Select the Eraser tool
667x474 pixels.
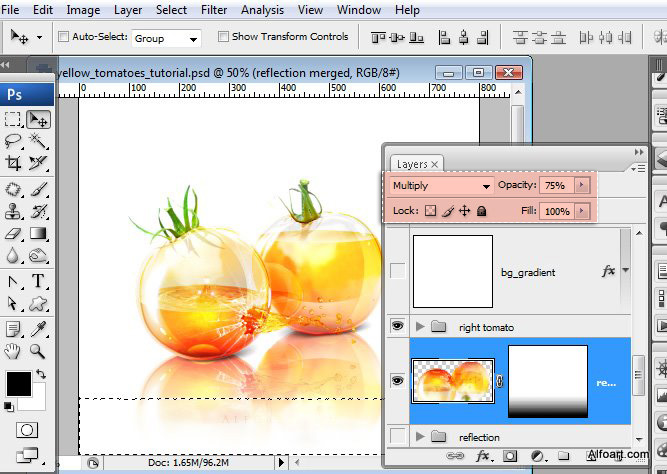(x=14, y=233)
